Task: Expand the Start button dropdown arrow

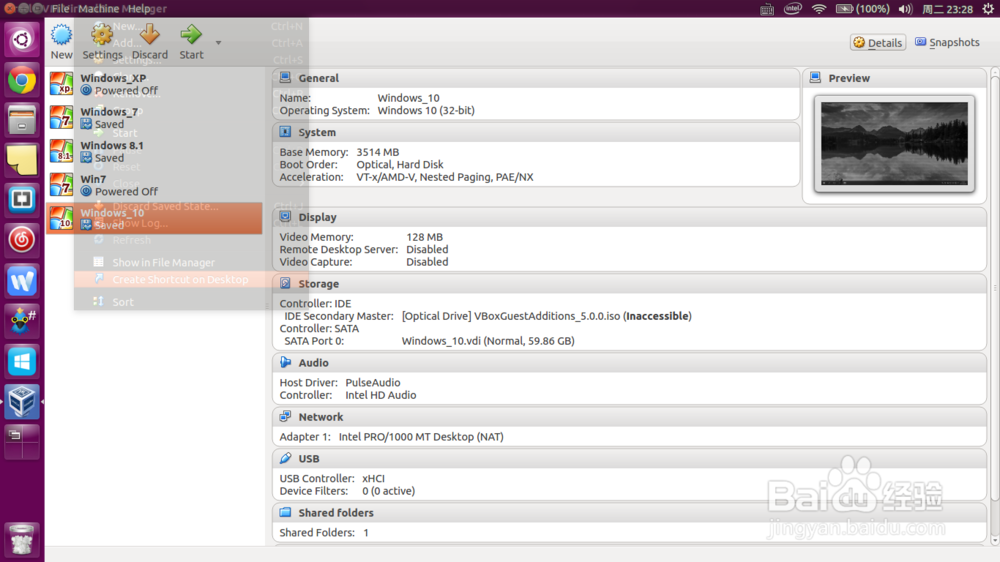Action: tap(218, 43)
